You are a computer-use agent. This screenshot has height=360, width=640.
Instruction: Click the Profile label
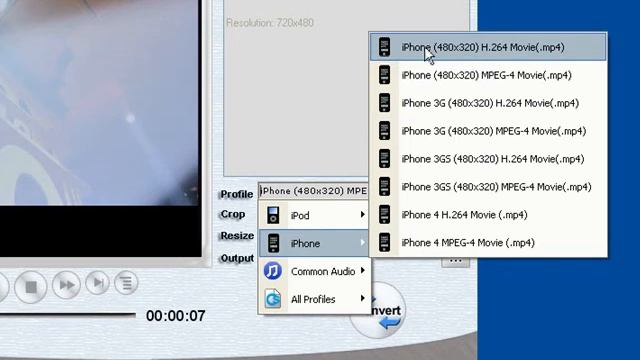click(237, 194)
